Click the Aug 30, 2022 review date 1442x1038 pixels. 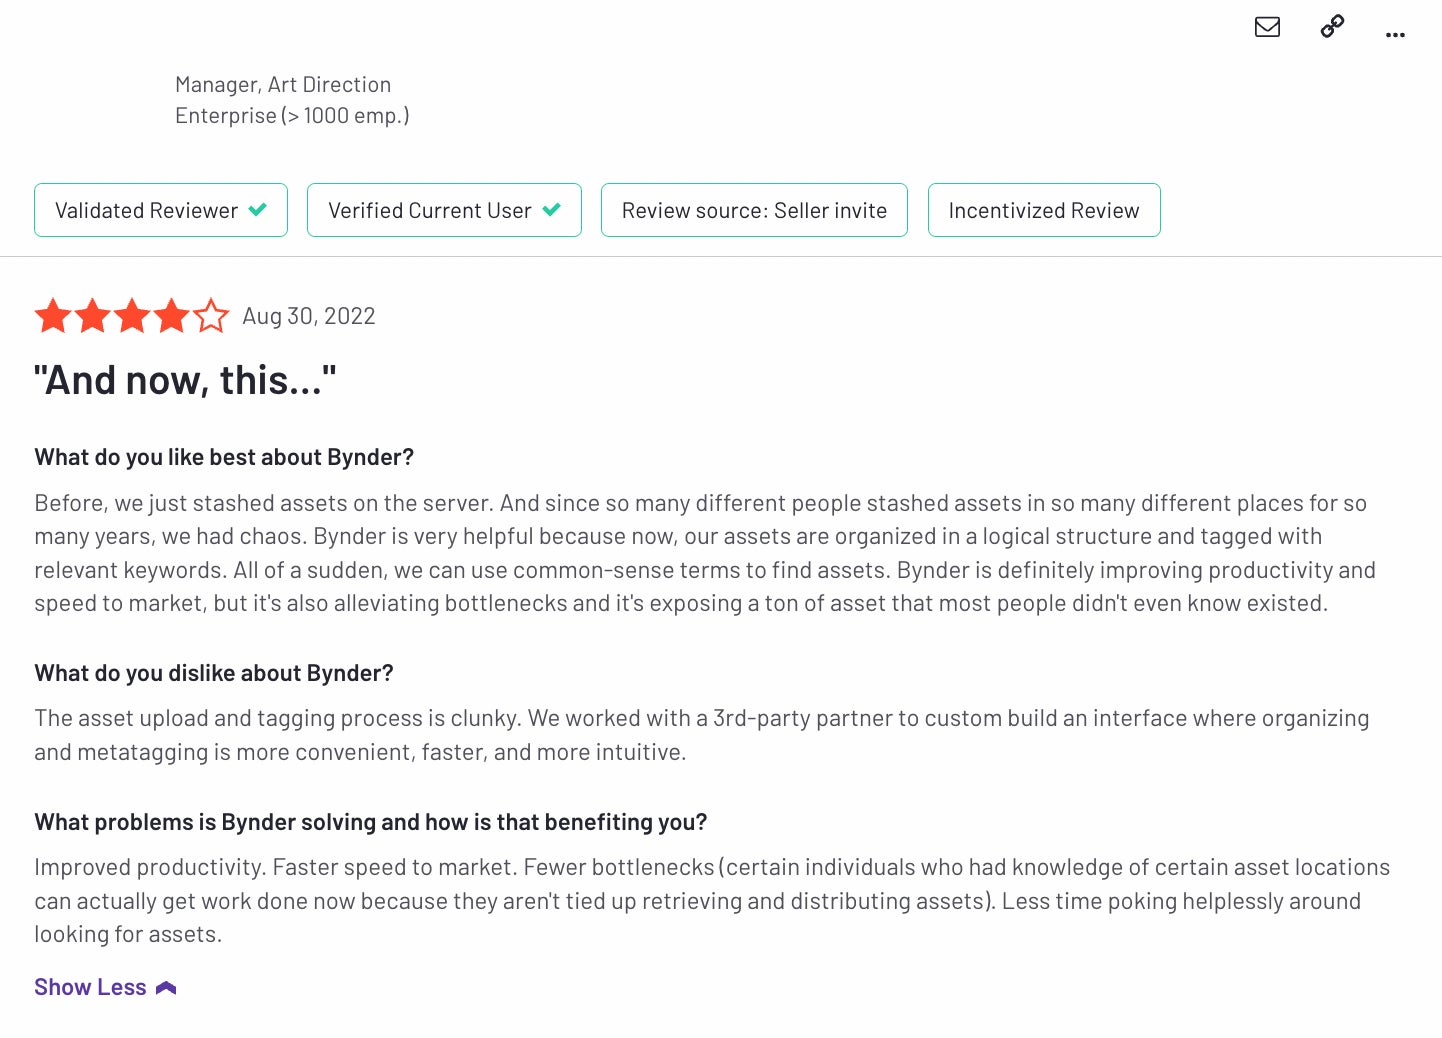(x=309, y=316)
